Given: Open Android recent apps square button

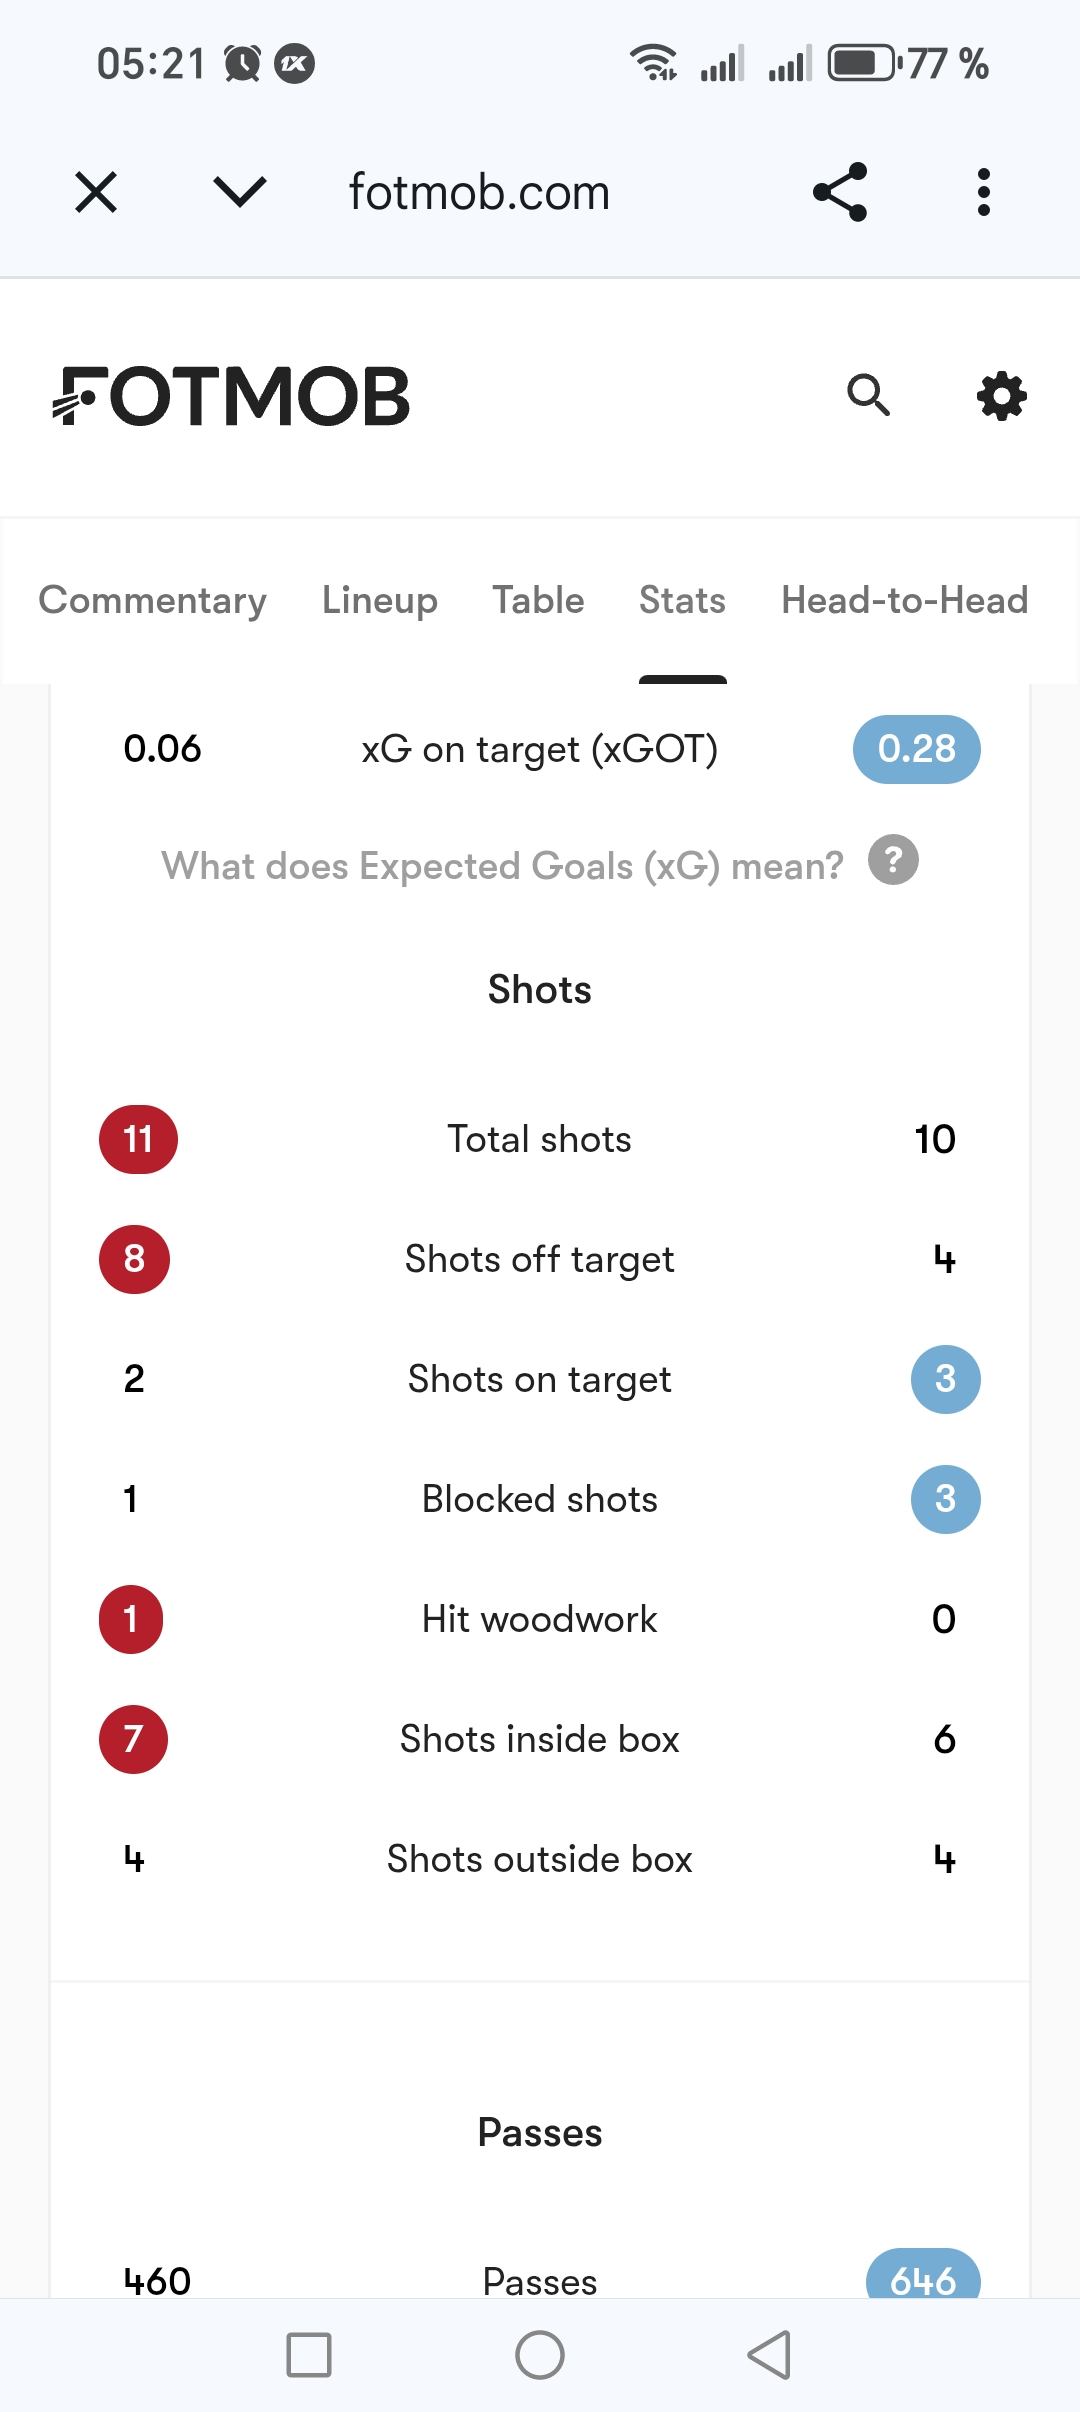Looking at the screenshot, I should [309, 2354].
